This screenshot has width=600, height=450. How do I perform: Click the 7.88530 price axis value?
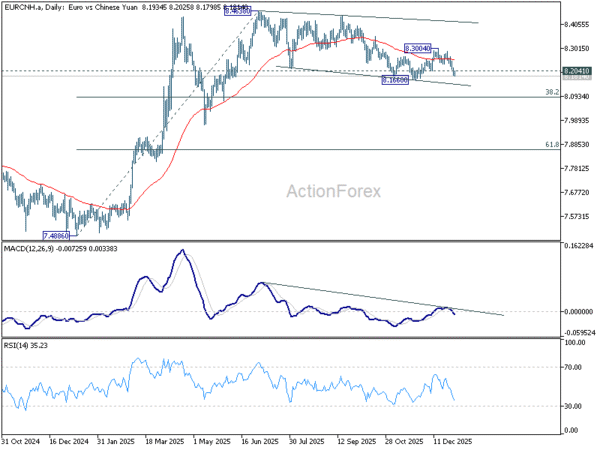[576, 145]
